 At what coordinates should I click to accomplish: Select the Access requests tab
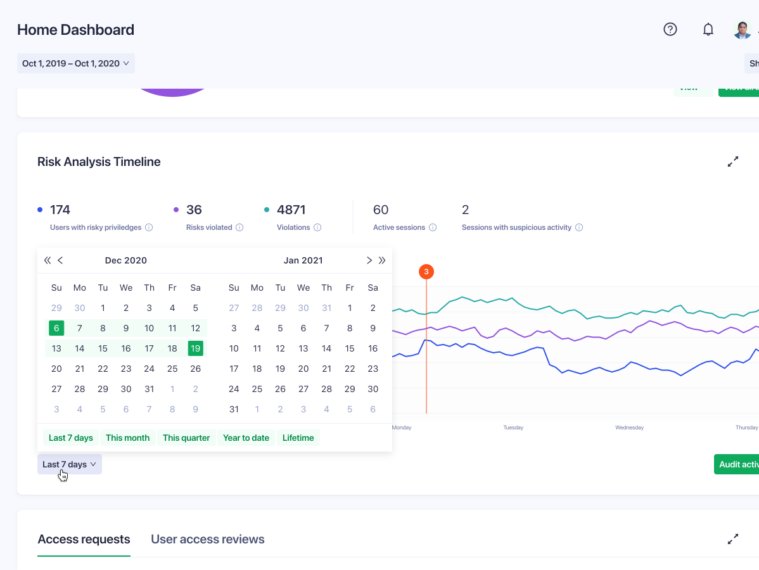coord(84,539)
